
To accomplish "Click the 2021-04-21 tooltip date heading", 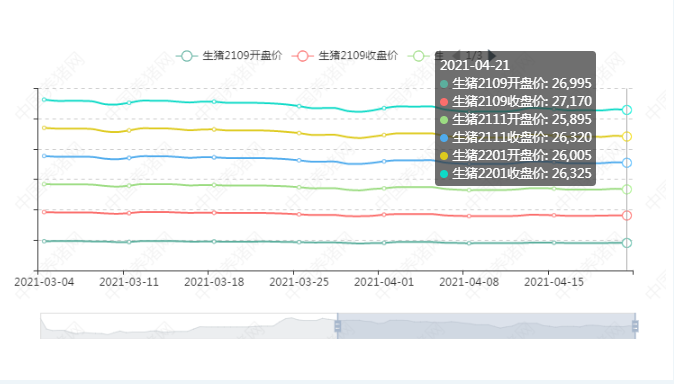I will coord(475,65).
